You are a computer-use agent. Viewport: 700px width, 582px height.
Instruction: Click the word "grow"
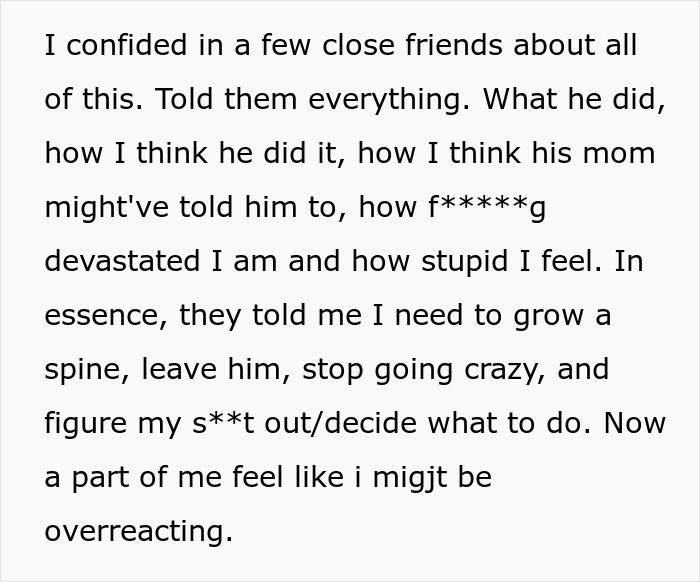(548, 316)
